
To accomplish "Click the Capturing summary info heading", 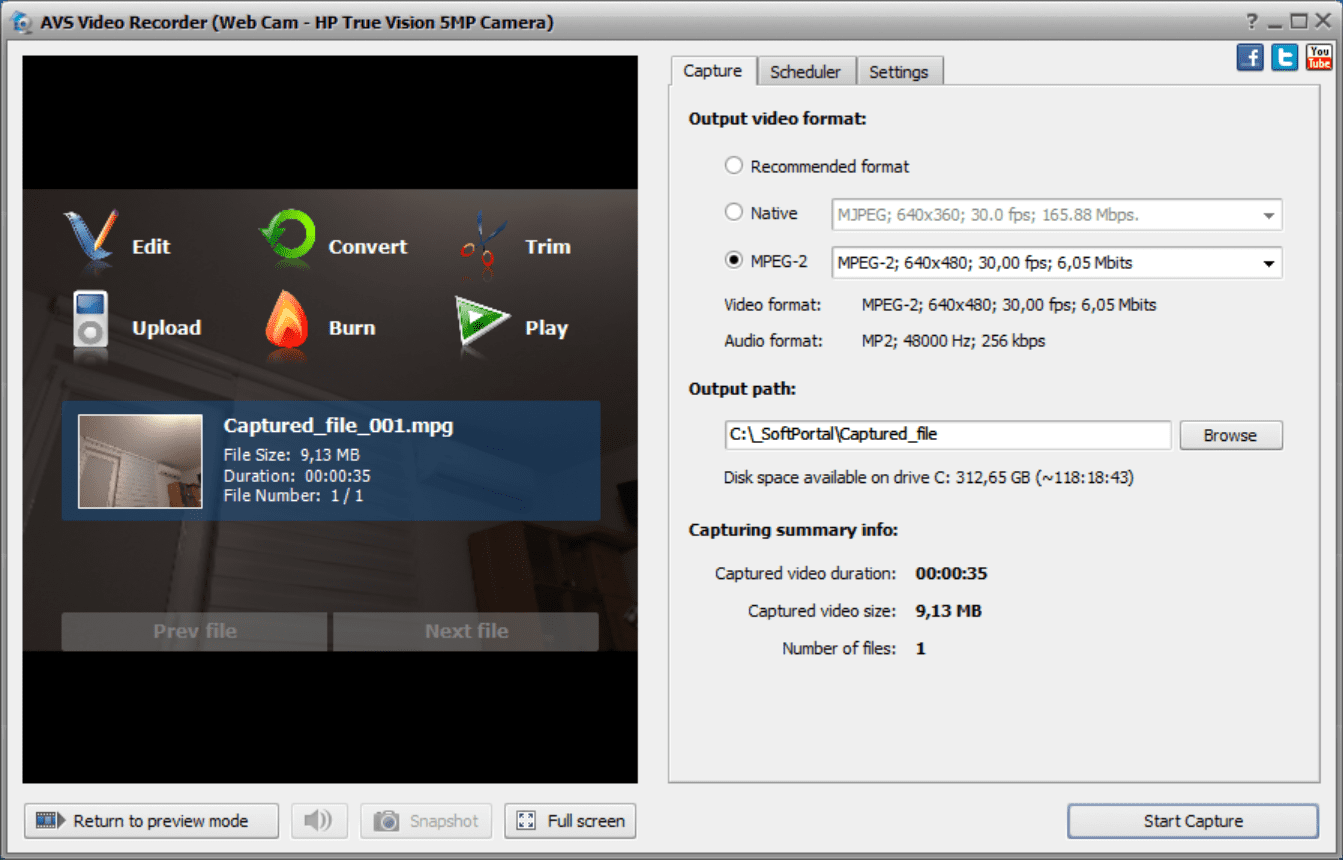I will click(793, 530).
